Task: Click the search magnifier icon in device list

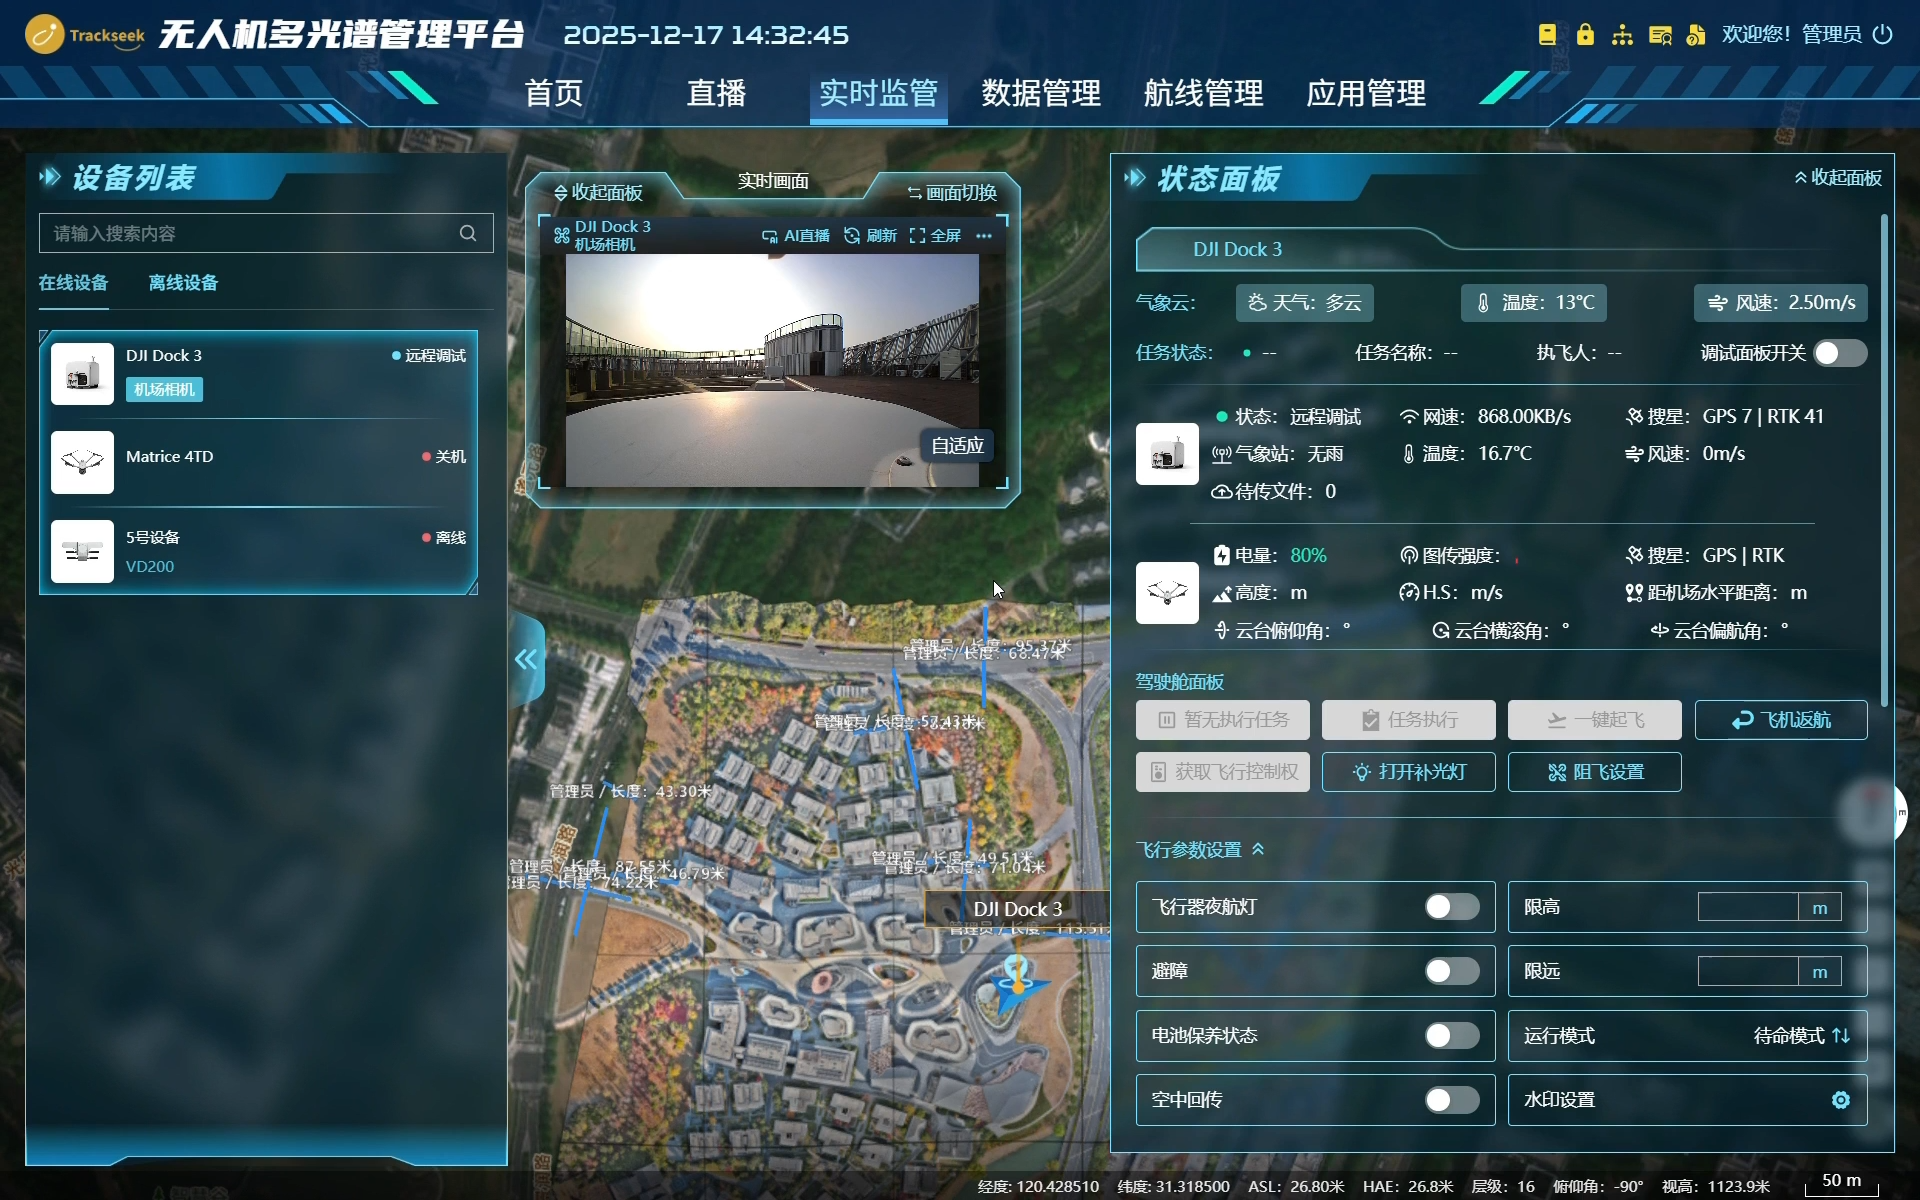Action: pos(467,233)
